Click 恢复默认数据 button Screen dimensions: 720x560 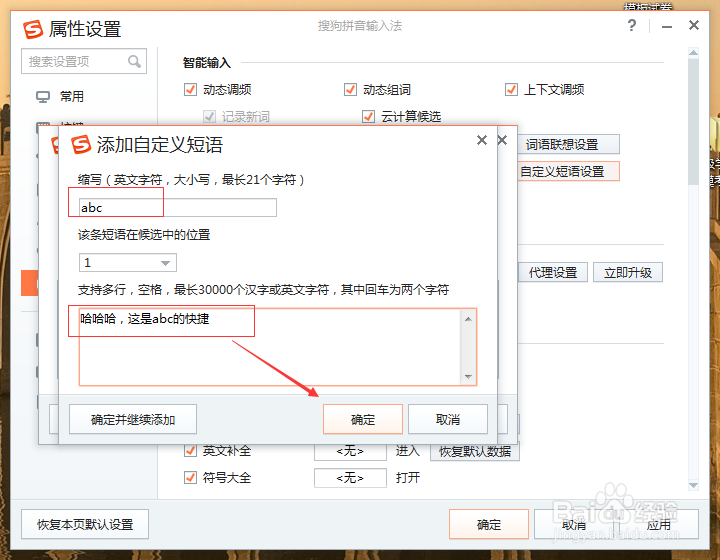pyautogui.click(x=475, y=452)
